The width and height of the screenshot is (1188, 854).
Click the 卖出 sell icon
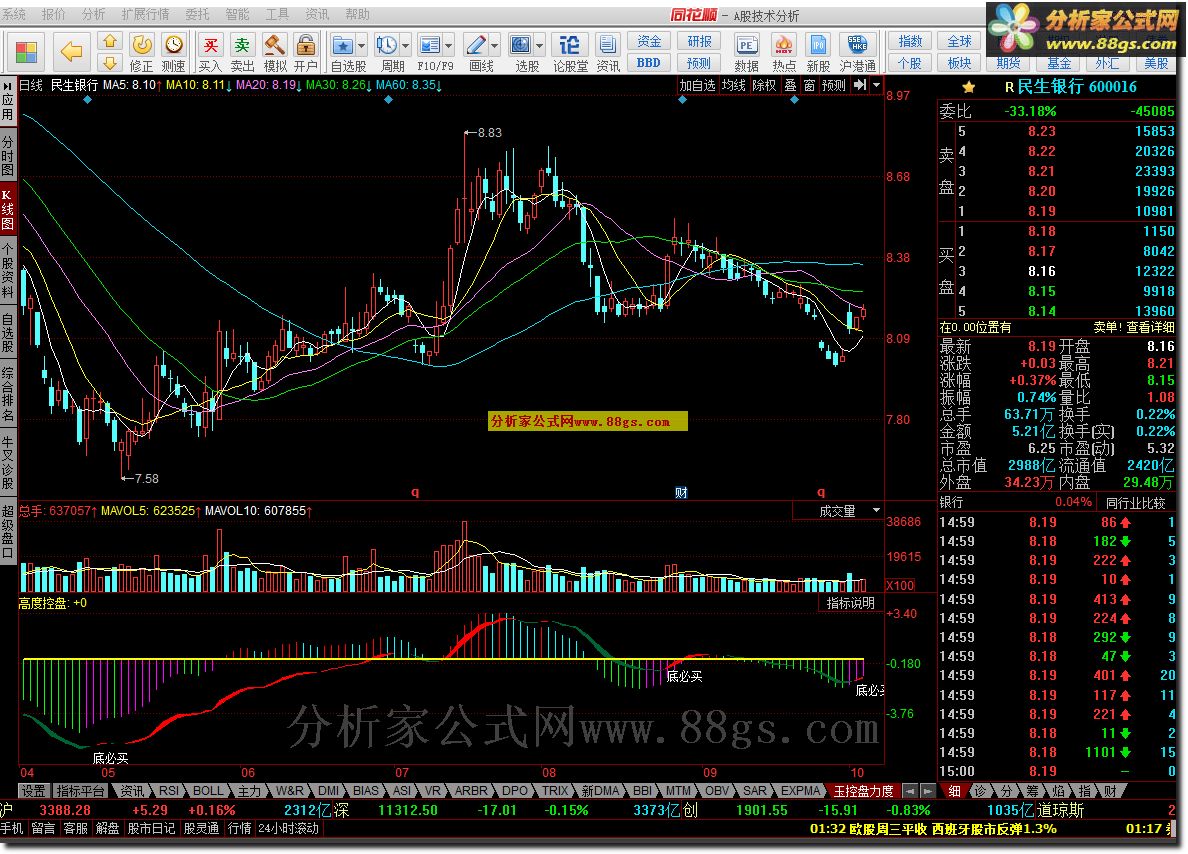pyautogui.click(x=242, y=52)
